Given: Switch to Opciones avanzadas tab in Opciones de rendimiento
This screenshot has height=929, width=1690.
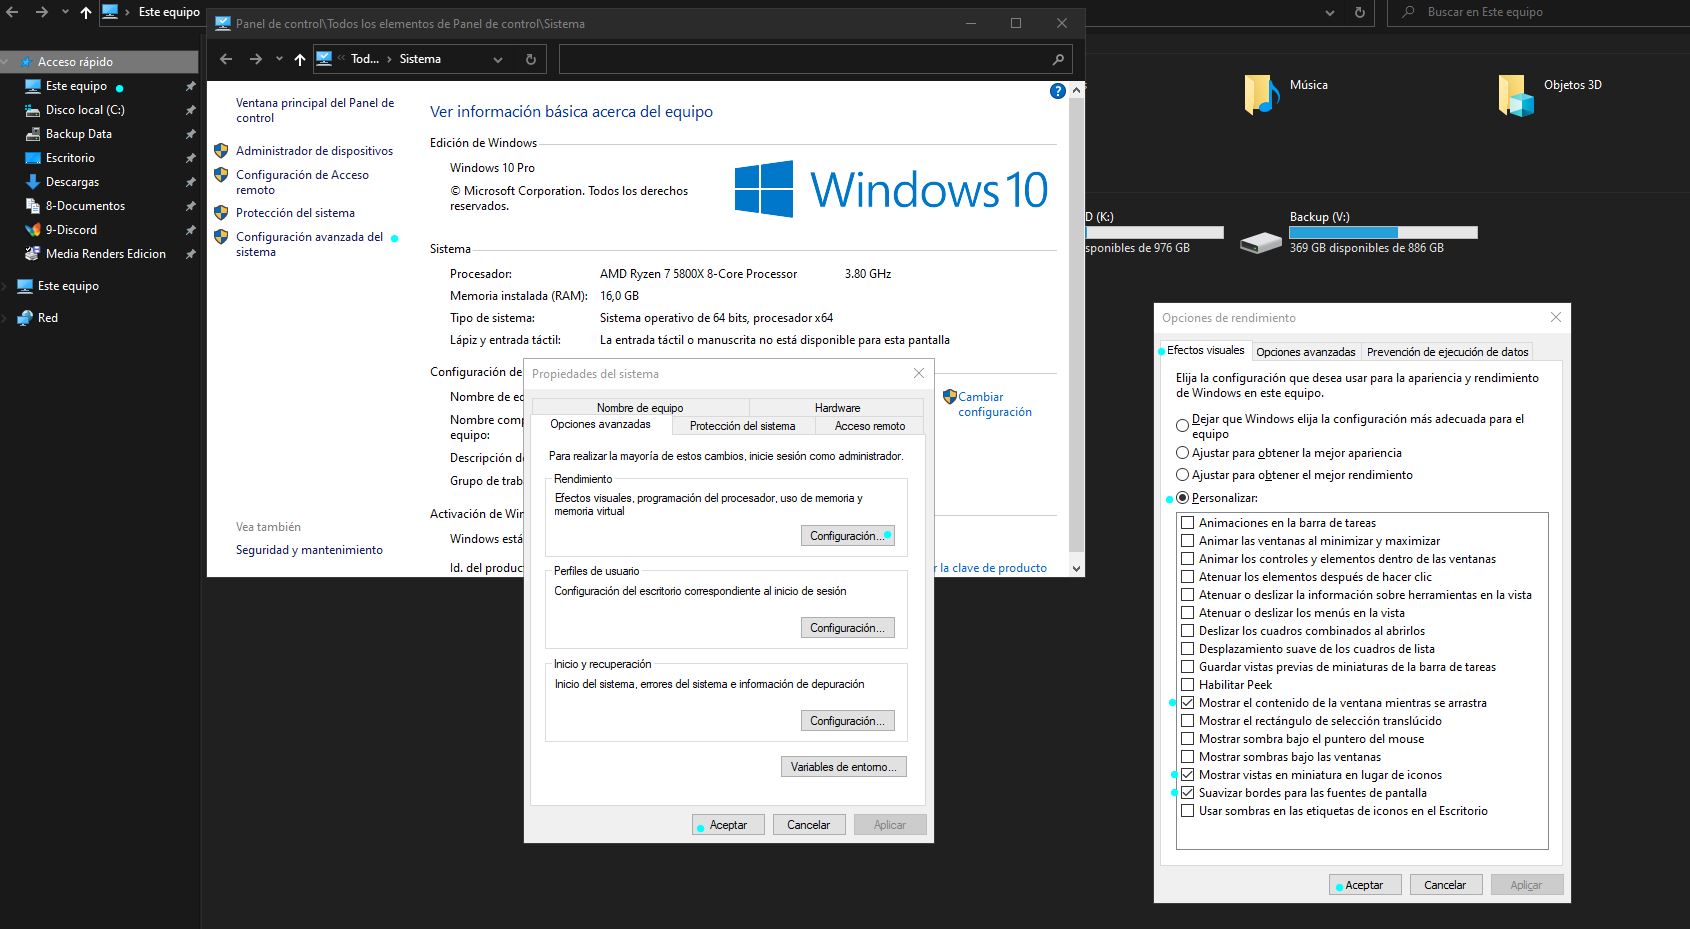Looking at the screenshot, I should tap(1305, 352).
